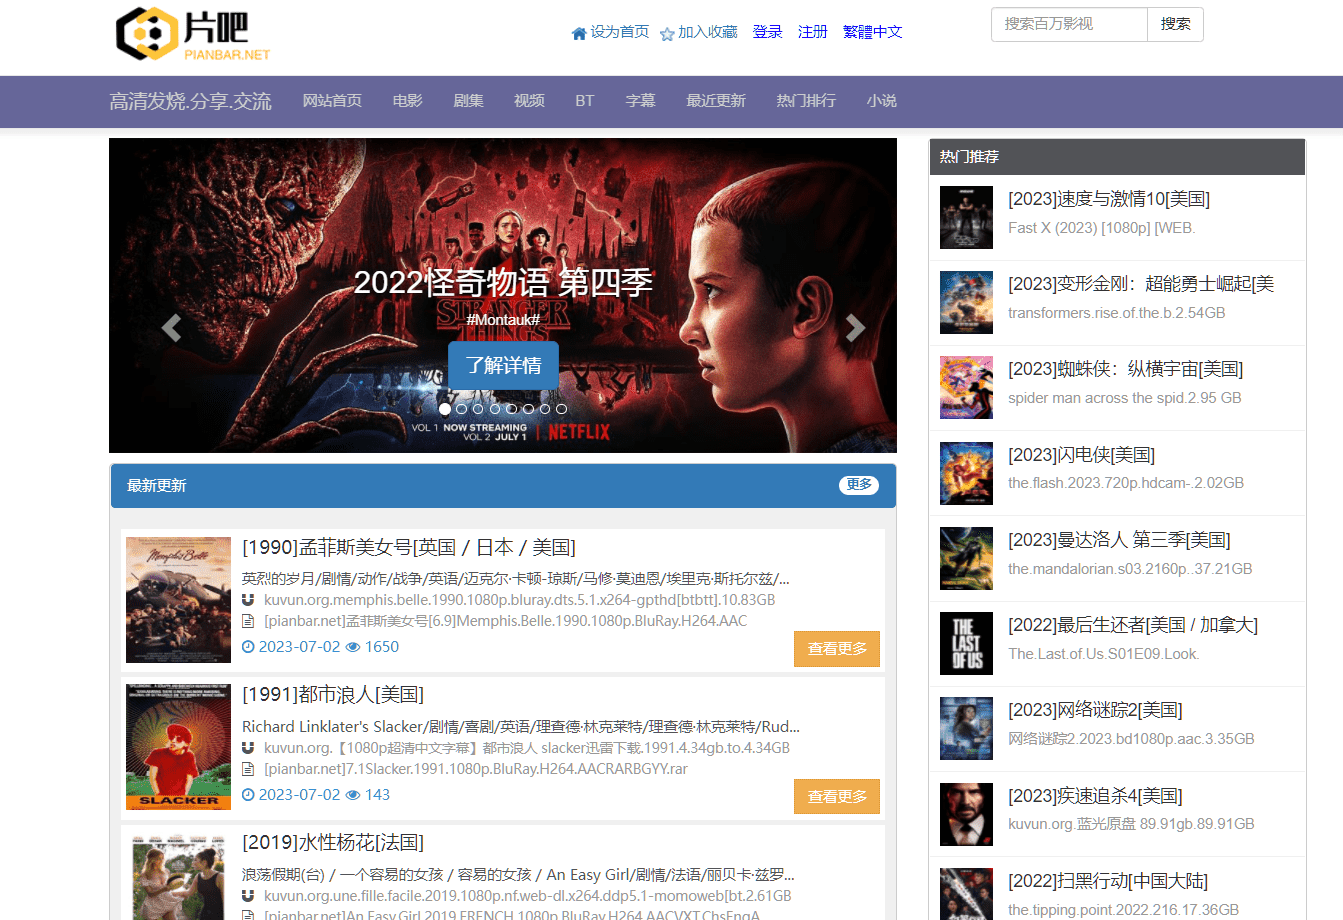Image resolution: width=1343 pixels, height=920 pixels.
Task: Open 视频 navigation menu item
Action: [529, 101]
